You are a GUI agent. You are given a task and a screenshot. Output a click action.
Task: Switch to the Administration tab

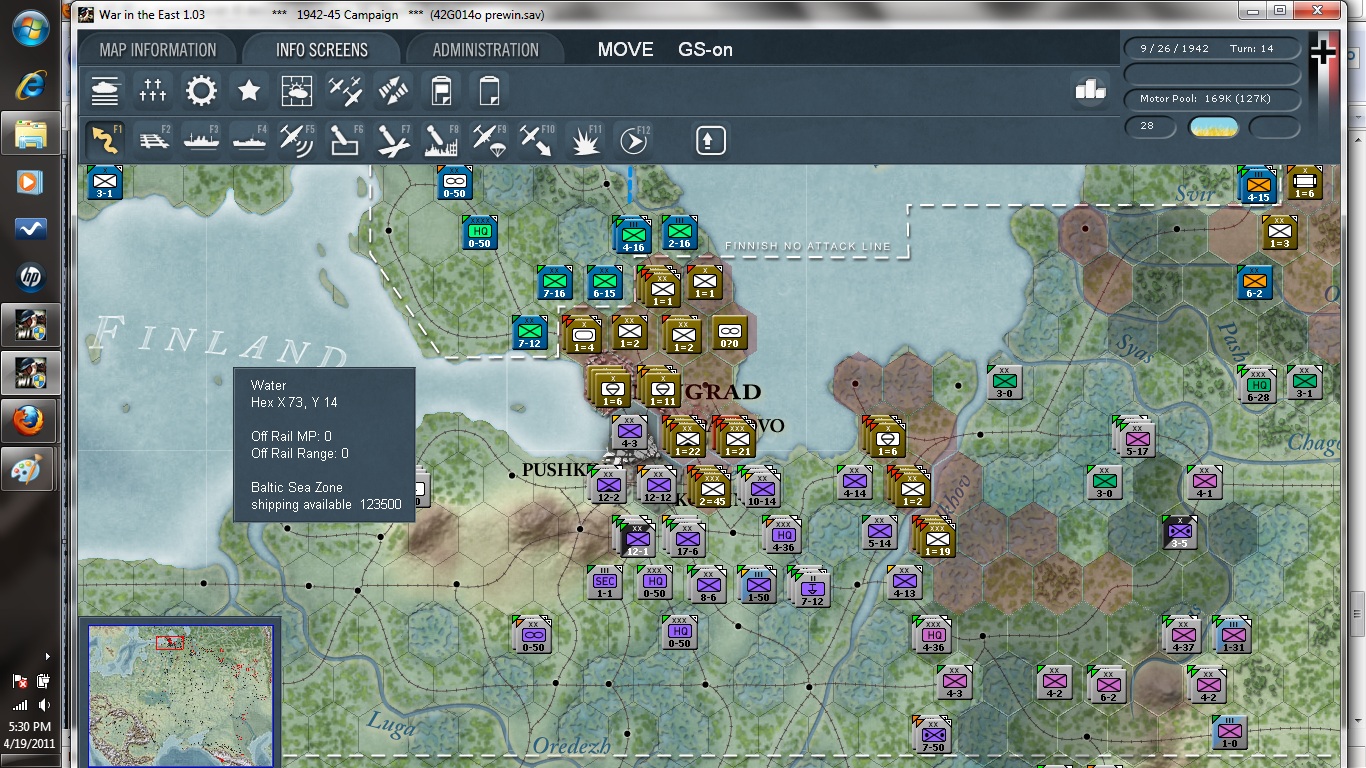coord(485,50)
